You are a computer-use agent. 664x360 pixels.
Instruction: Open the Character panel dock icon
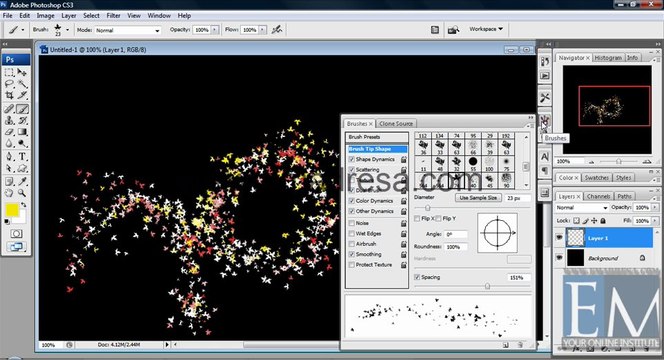545,157
